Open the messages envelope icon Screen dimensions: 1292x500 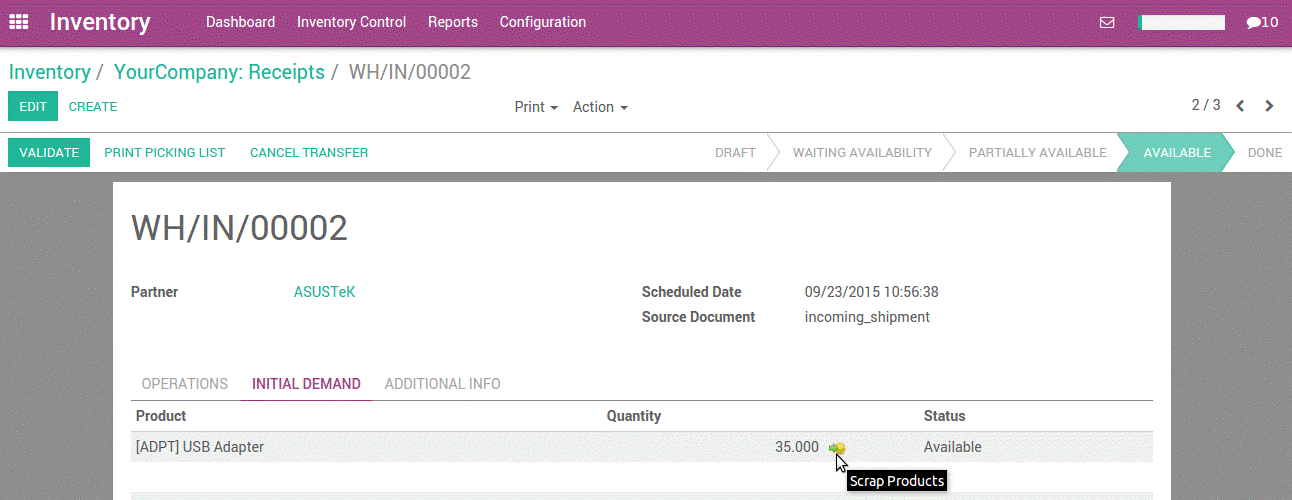tap(1107, 22)
